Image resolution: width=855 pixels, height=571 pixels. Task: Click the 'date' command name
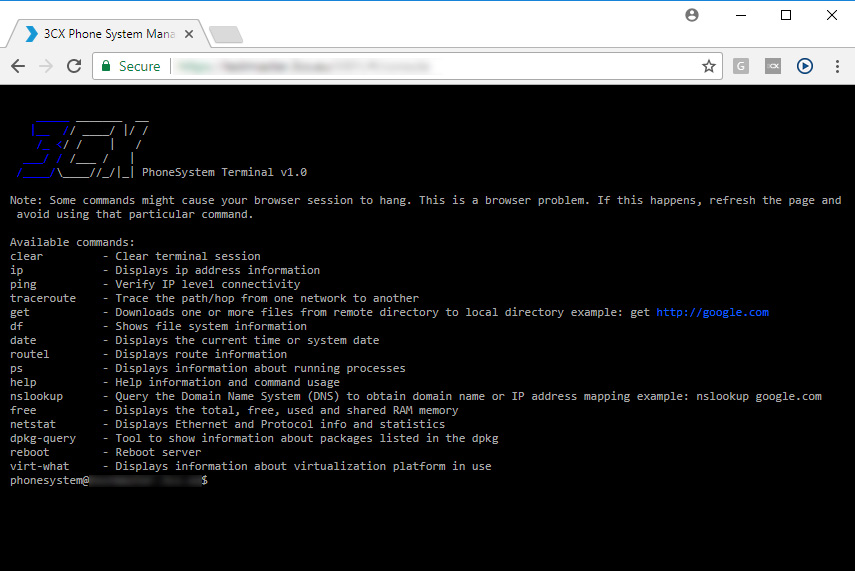(x=23, y=340)
